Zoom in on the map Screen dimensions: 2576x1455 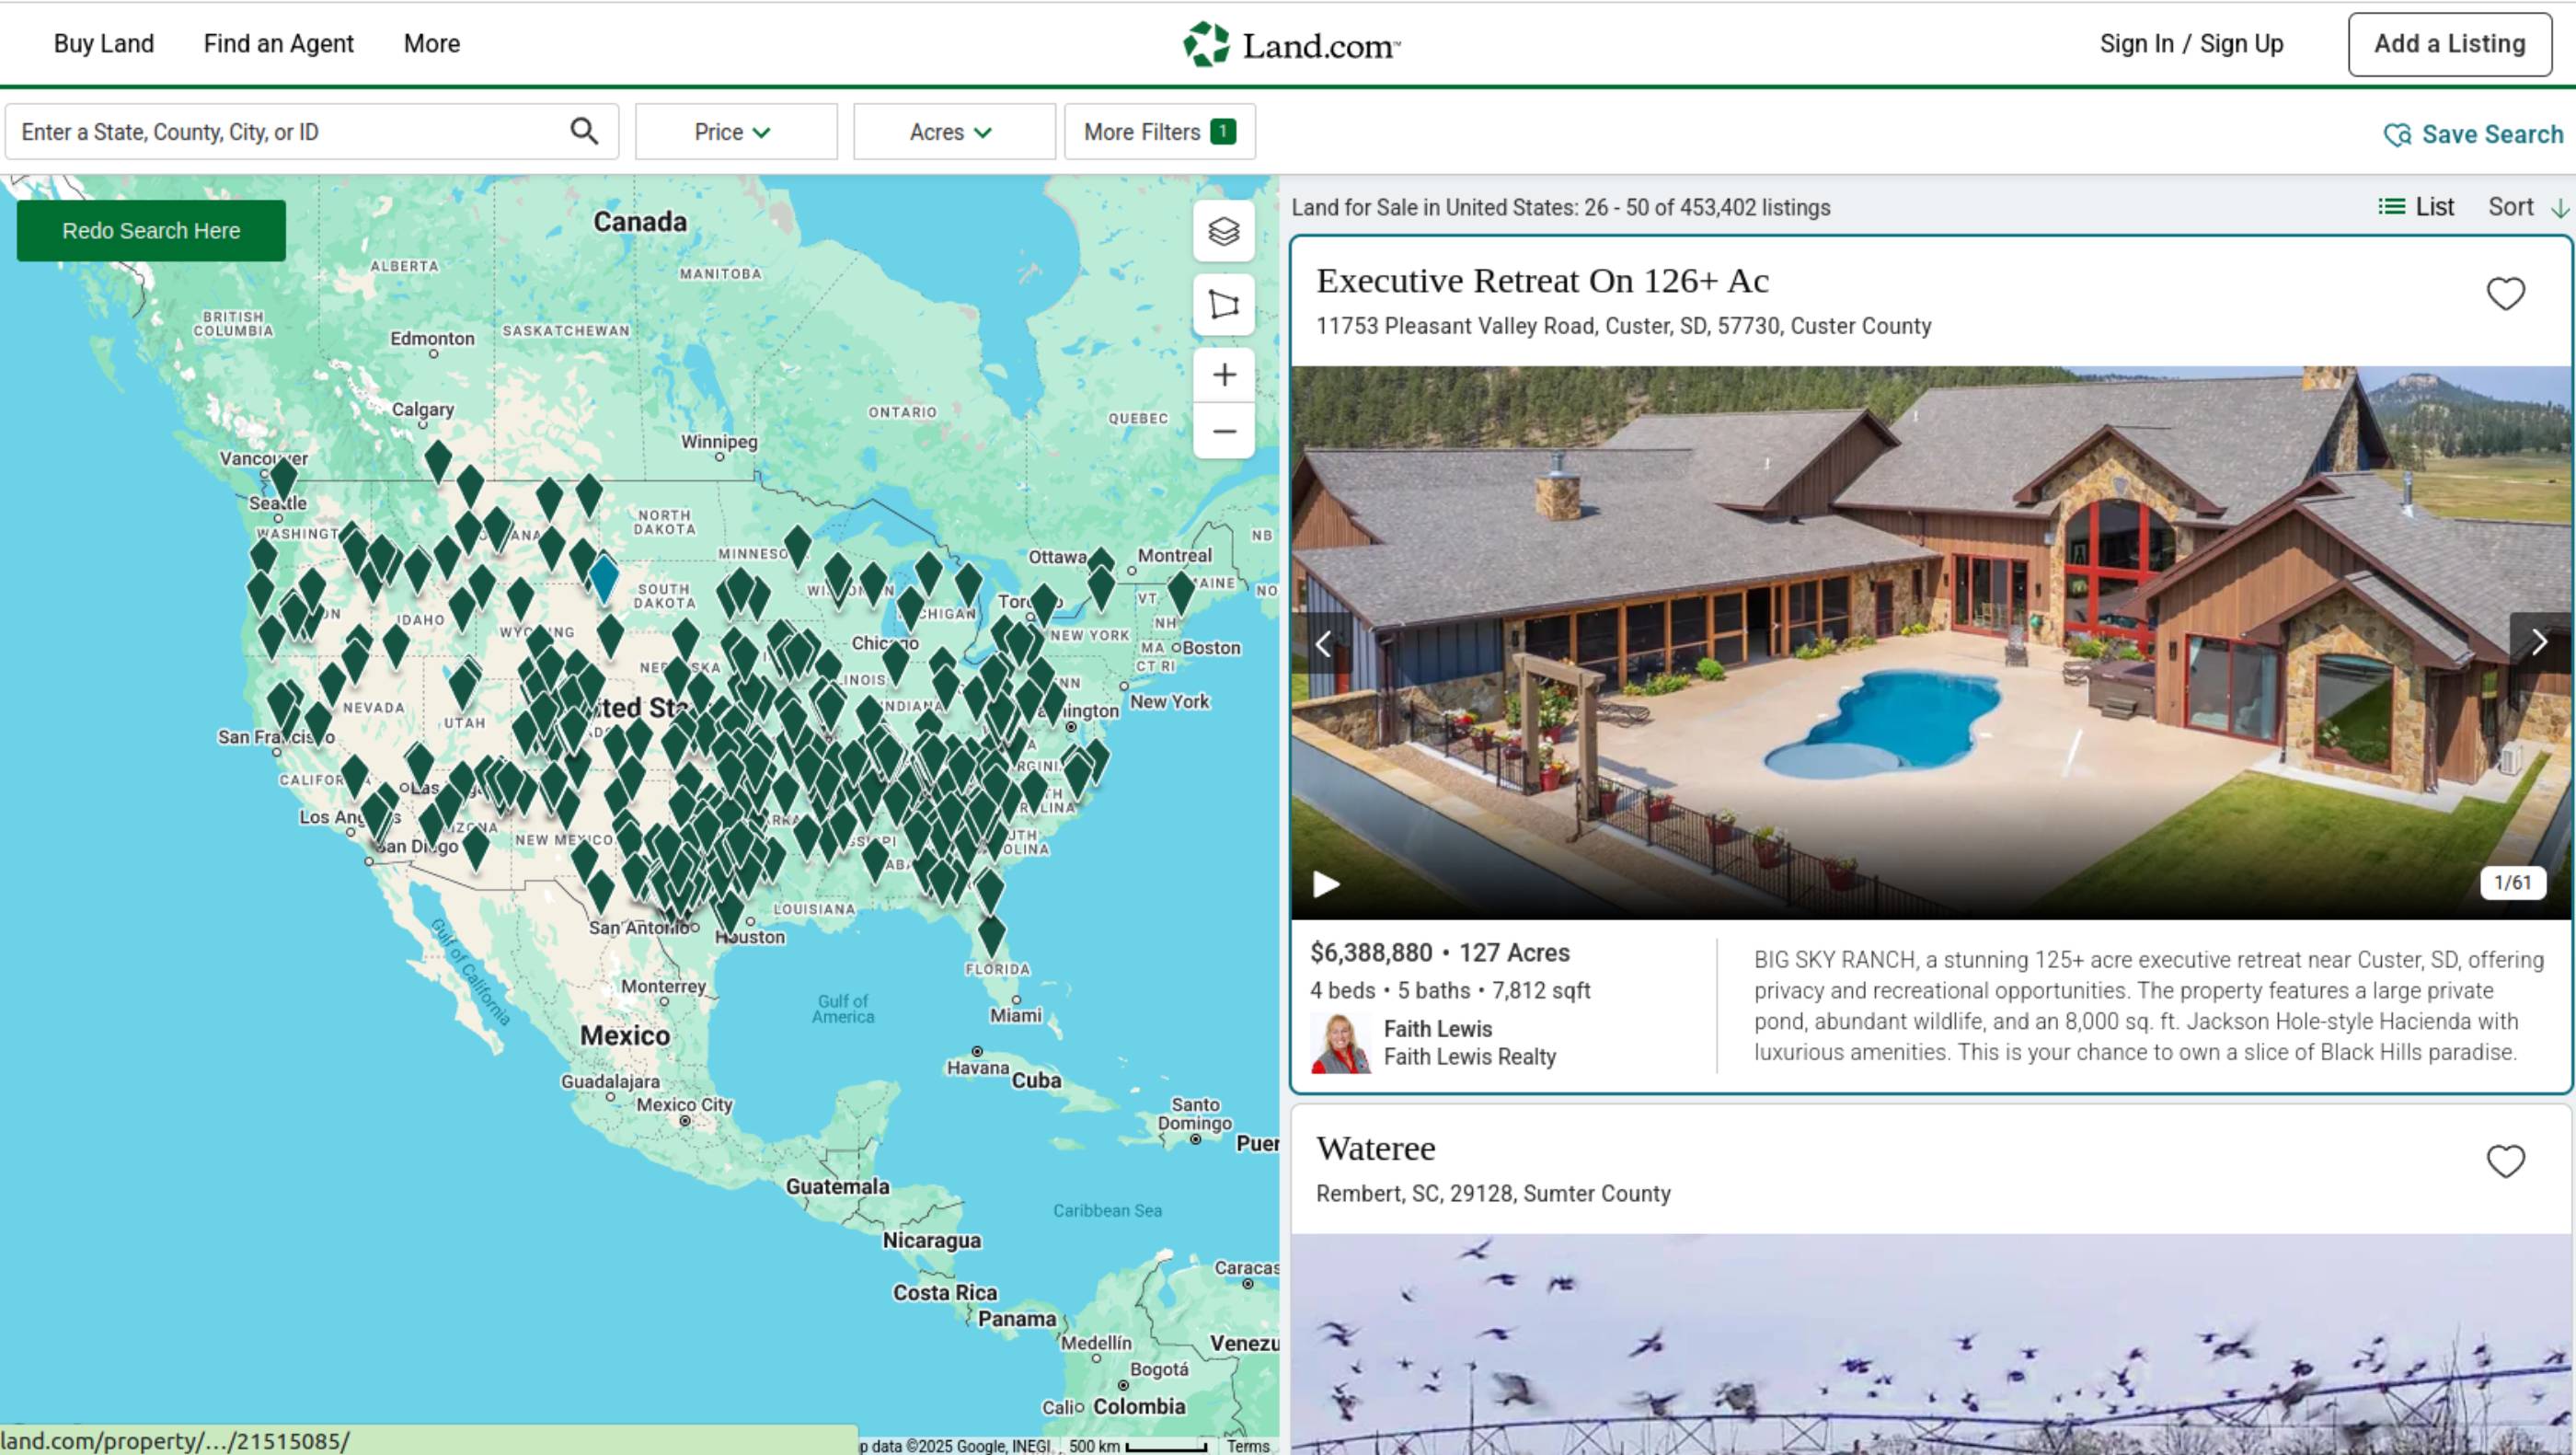1224,375
